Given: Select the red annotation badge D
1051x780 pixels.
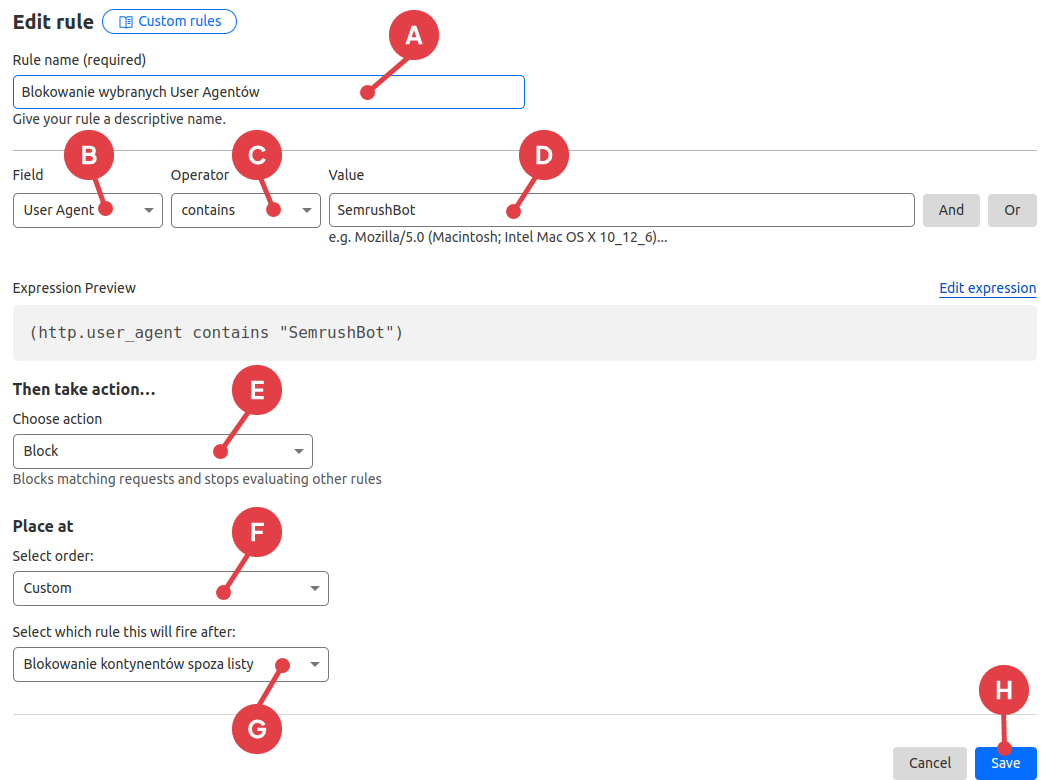Looking at the screenshot, I should [543, 155].
